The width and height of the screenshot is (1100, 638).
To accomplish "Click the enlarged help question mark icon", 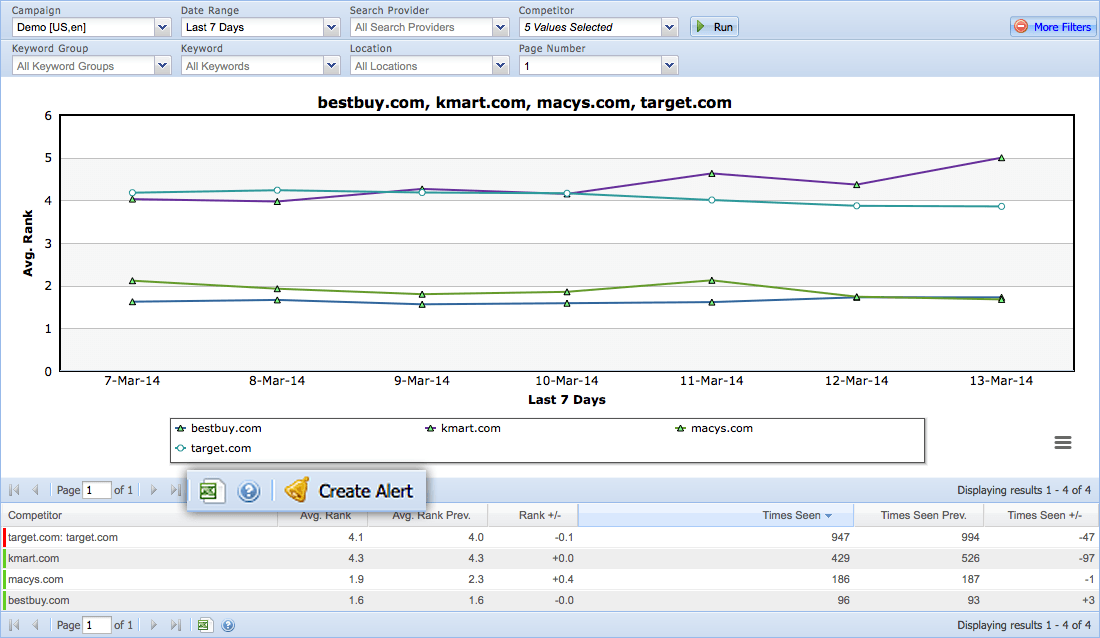I will [248, 491].
